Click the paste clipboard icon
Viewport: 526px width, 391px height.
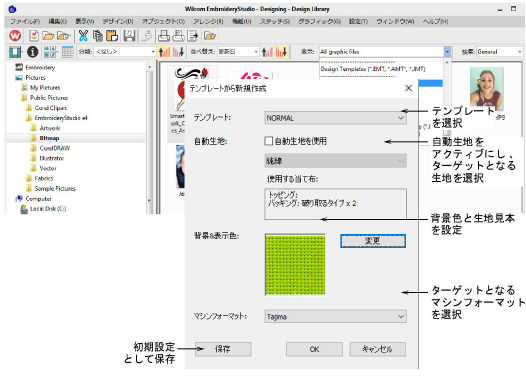tap(112, 35)
